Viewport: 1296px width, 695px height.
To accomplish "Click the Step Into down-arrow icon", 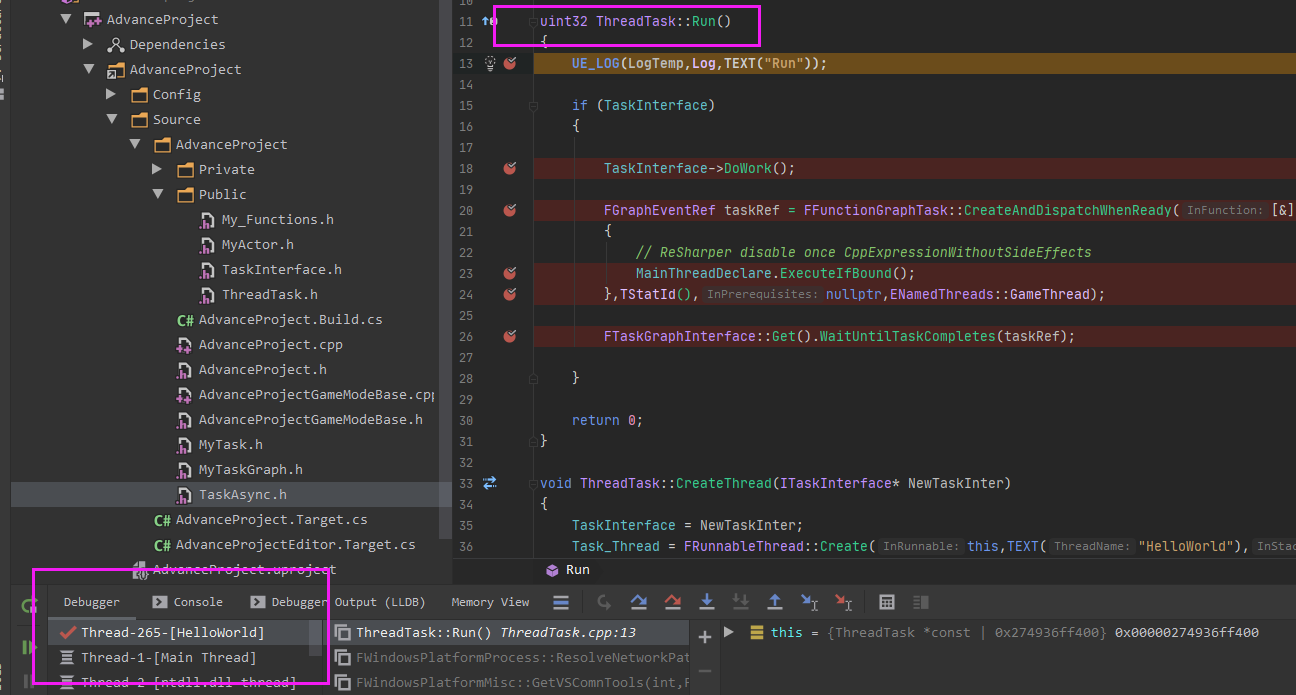I will (707, 602).
